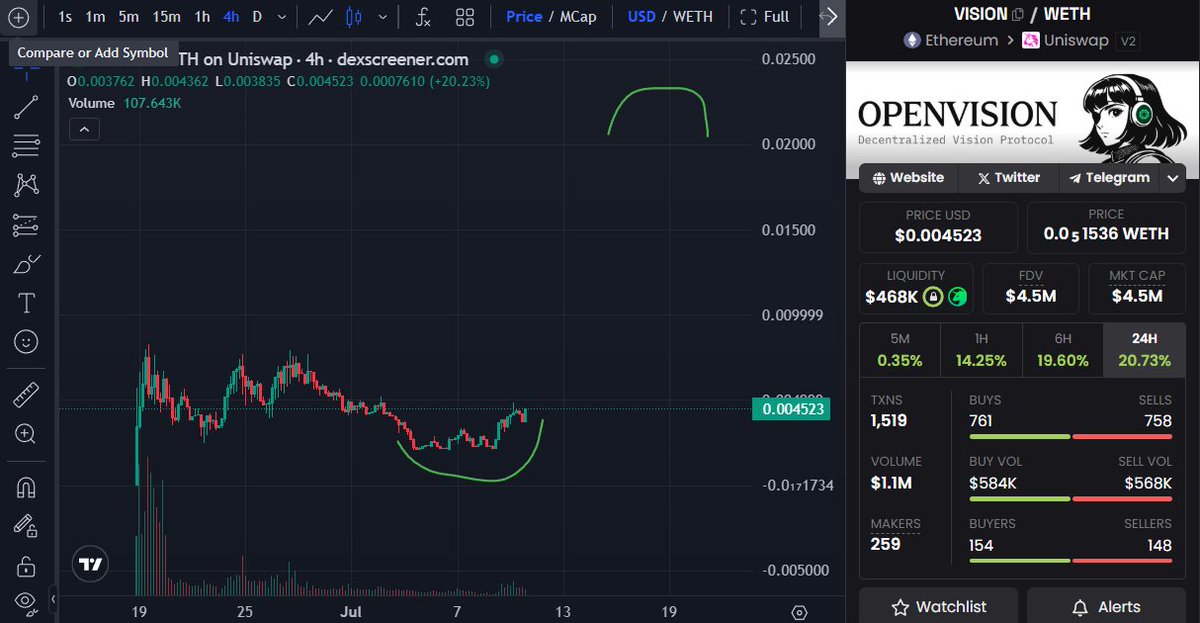The height and width of the screenshot is (623, 1200).
Task: Toggle hide all drawings eye icon
Action: tap(26, 601)
